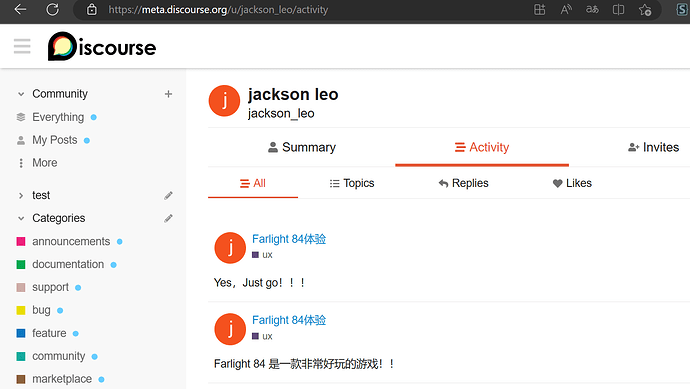This screenshot has height=389, width=690.
Task: Select the Activity tab
Action: [x=482, y=147]
